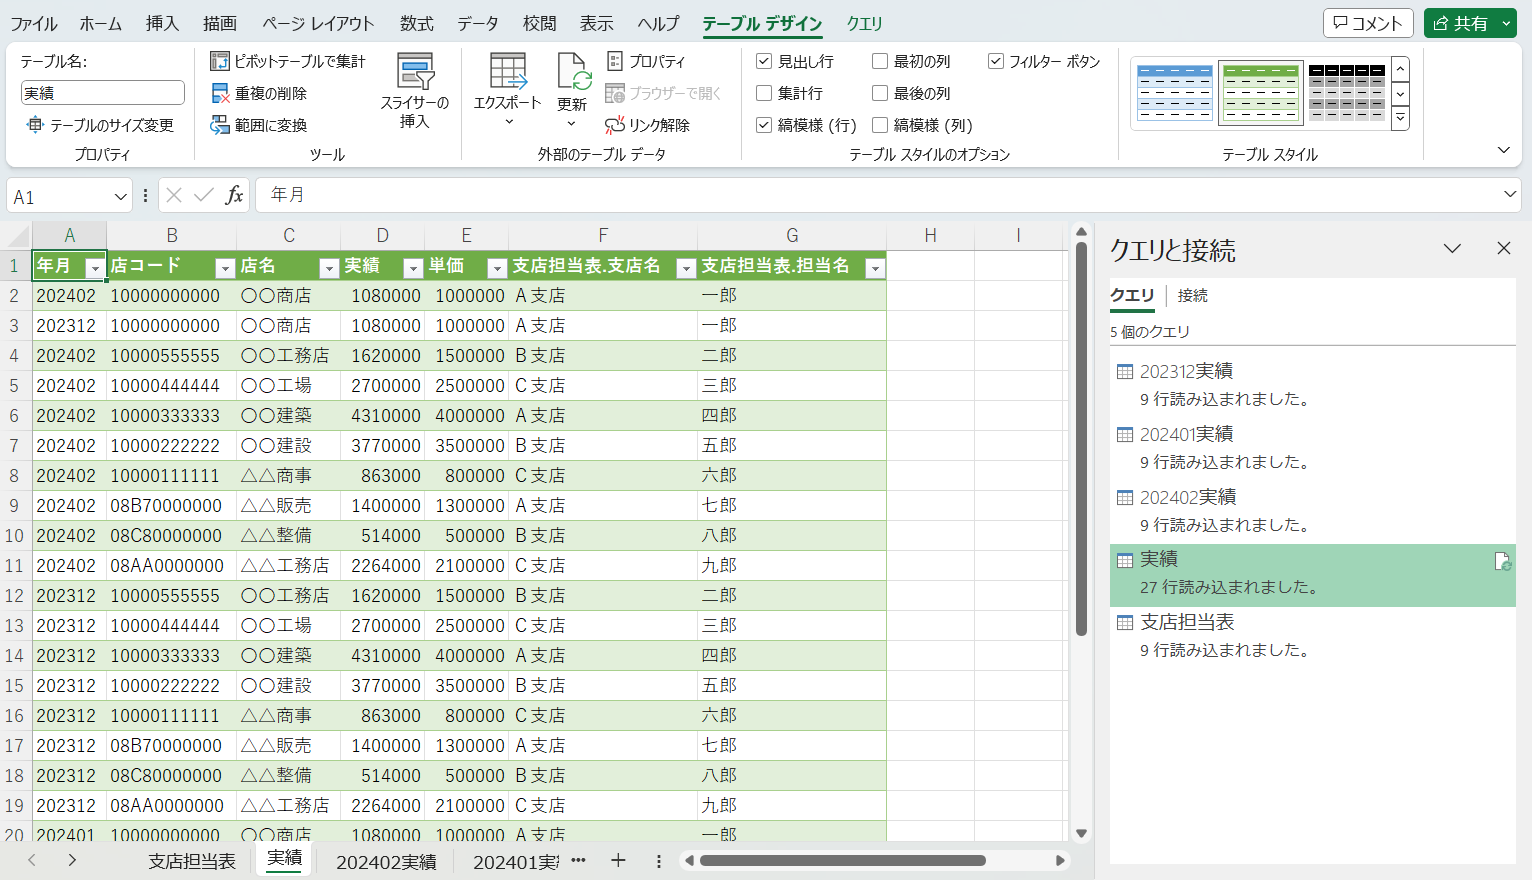Open filter dropdown for 店名 column

329,268
